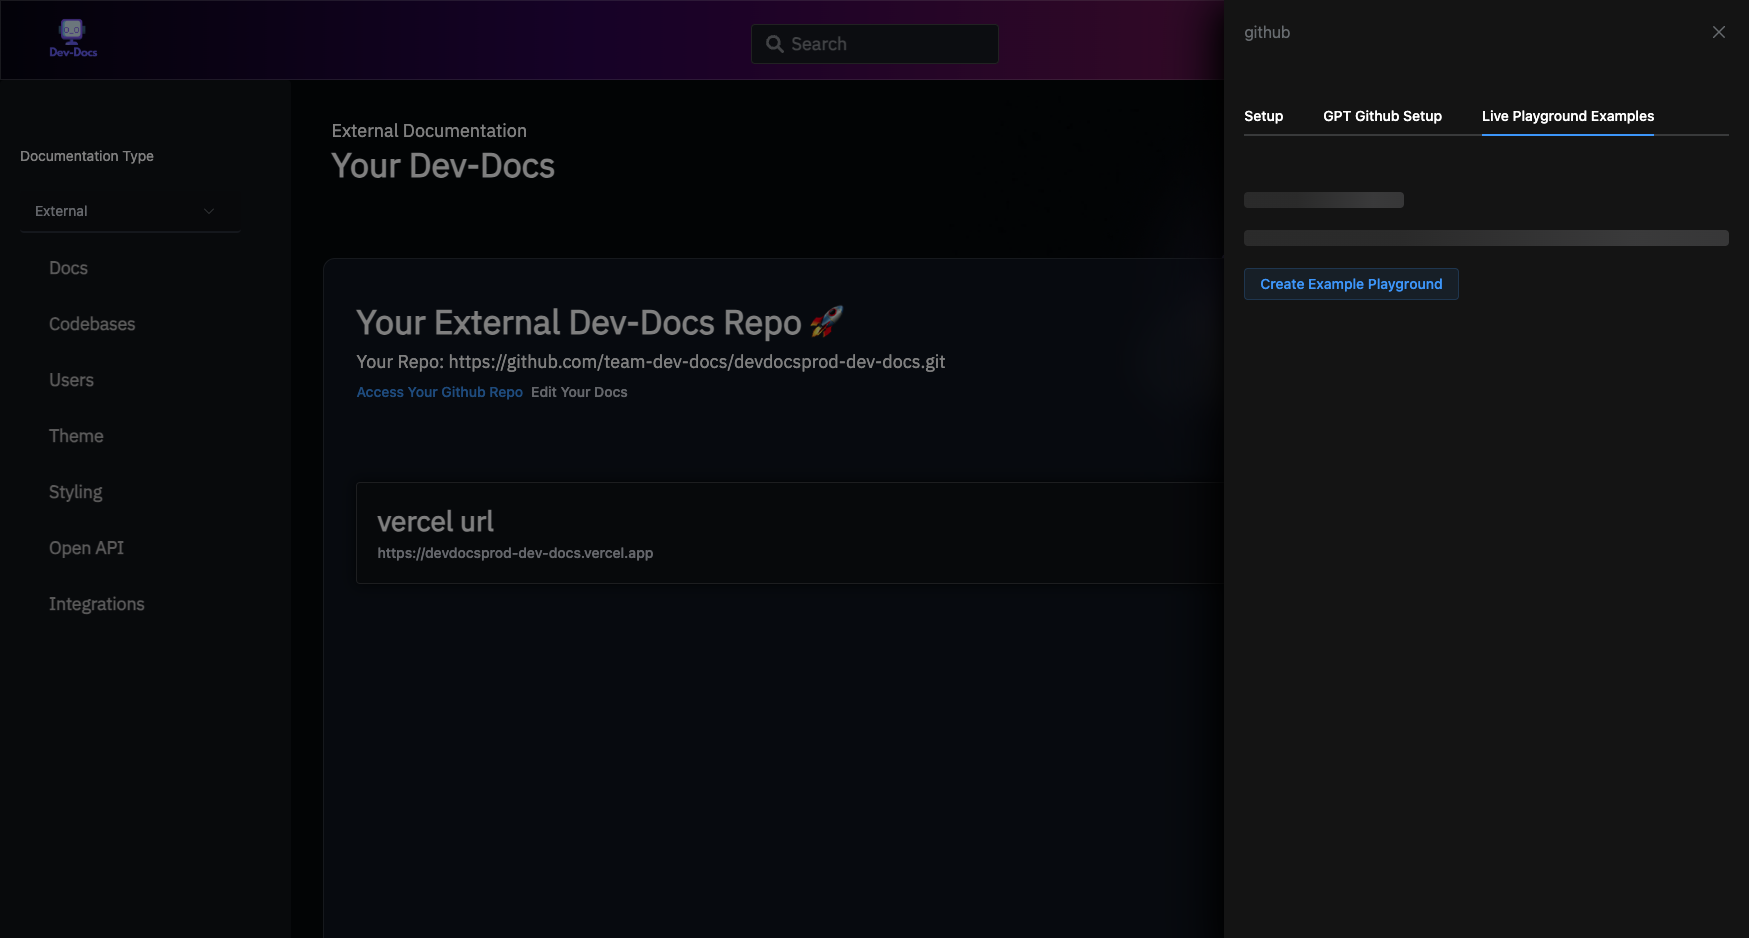Click the vercel url link for devdocsprod
Viewport: 1749px width, 938px height.
coord(515,552)
